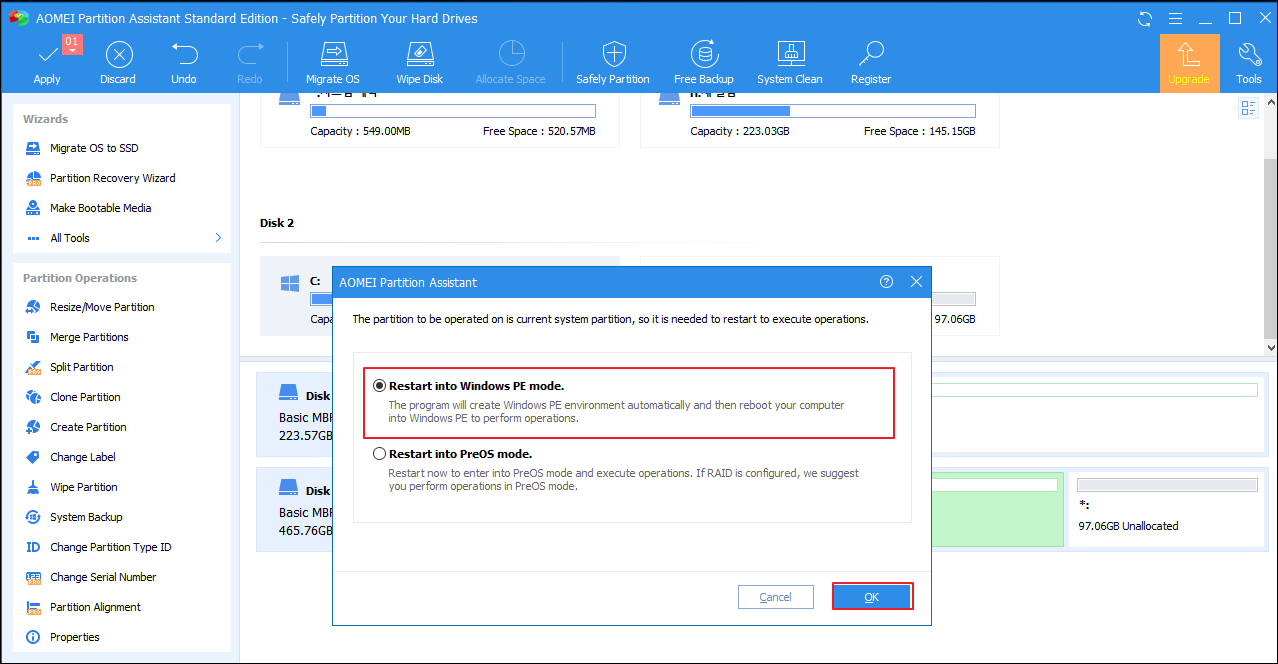Select the C: partition card

[x=295, y=296]
